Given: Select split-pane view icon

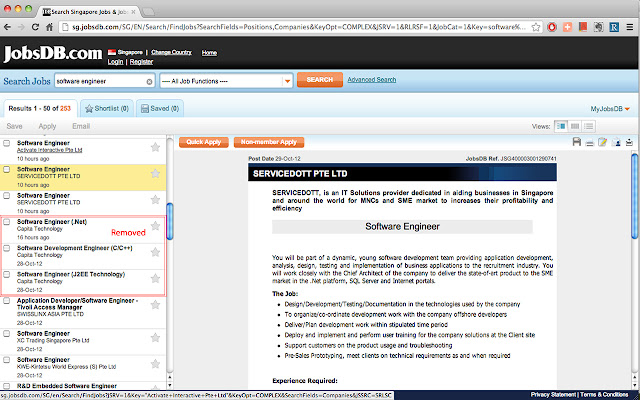Looking at the screenshot, I should [x=561, y=126].
